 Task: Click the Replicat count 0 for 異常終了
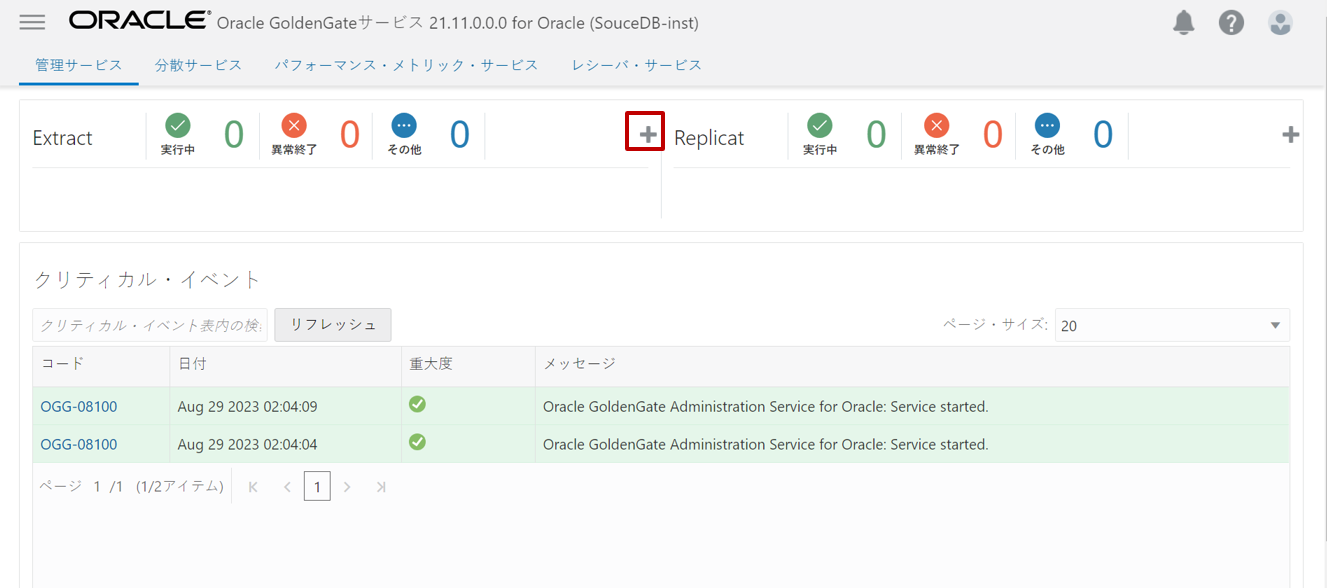[x=992, y=134]
